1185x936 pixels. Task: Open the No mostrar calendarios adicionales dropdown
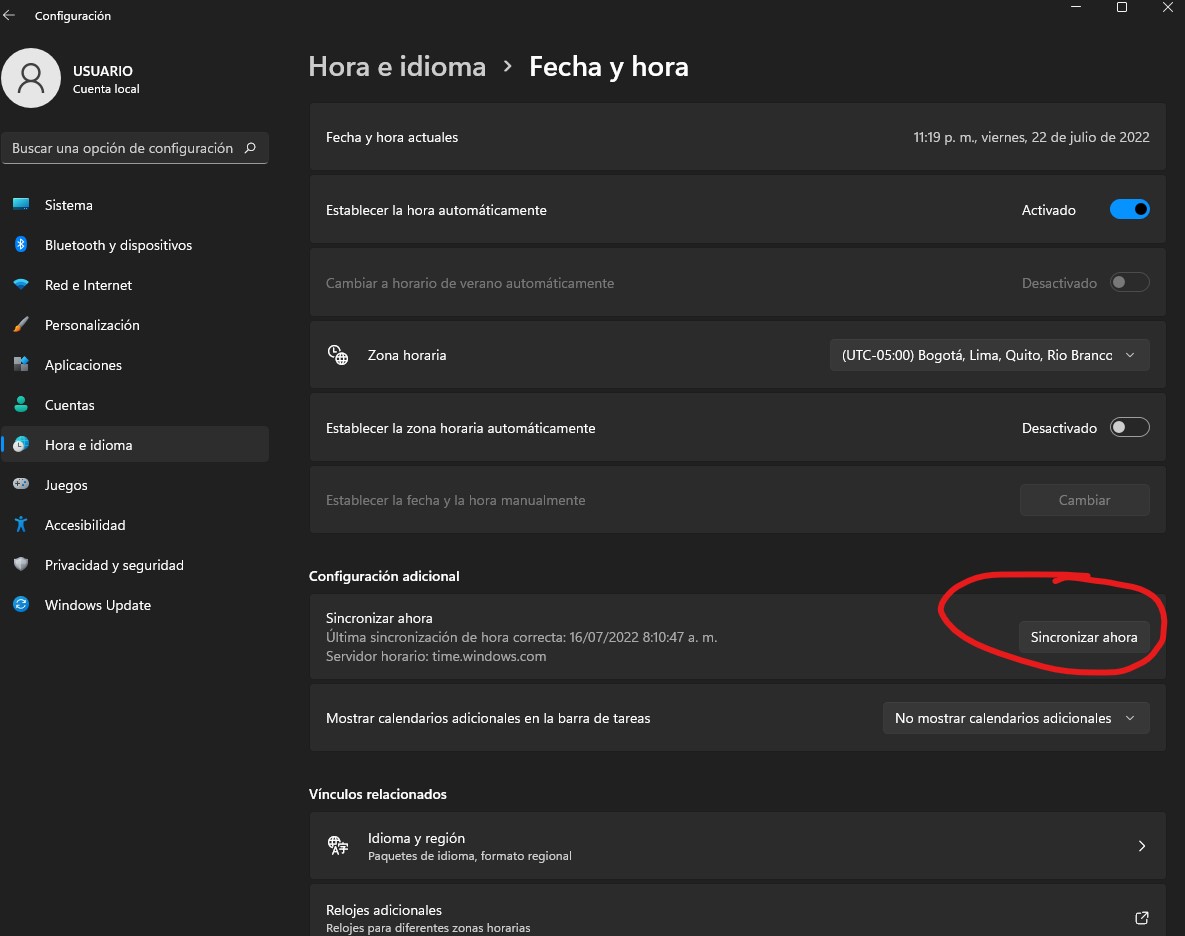click(x=1015, y=718)
